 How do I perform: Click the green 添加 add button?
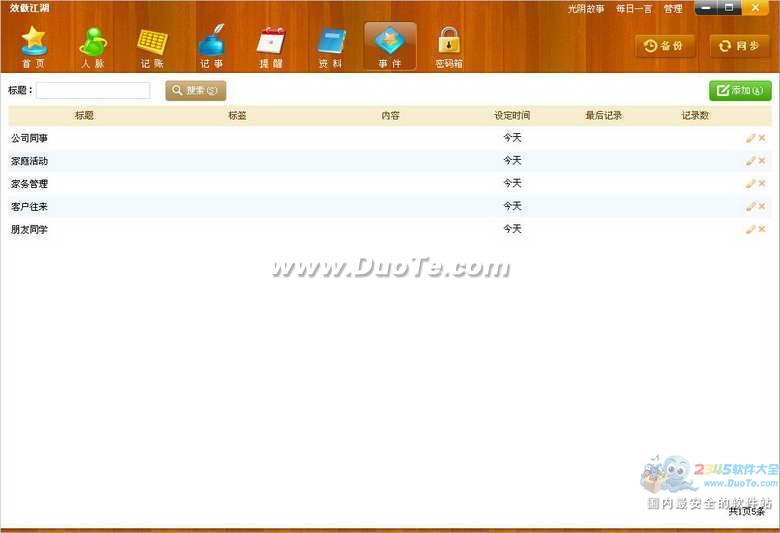pos(740,91)
